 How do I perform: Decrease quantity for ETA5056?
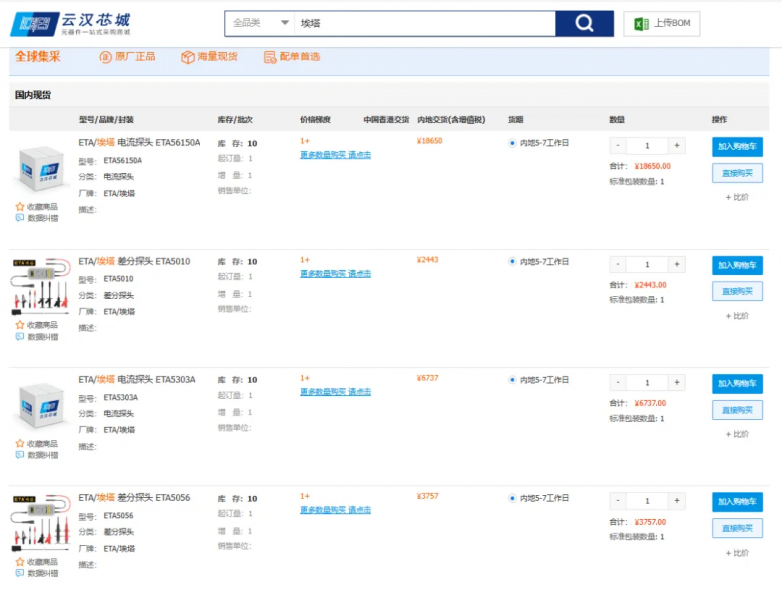tap(618, 501)
